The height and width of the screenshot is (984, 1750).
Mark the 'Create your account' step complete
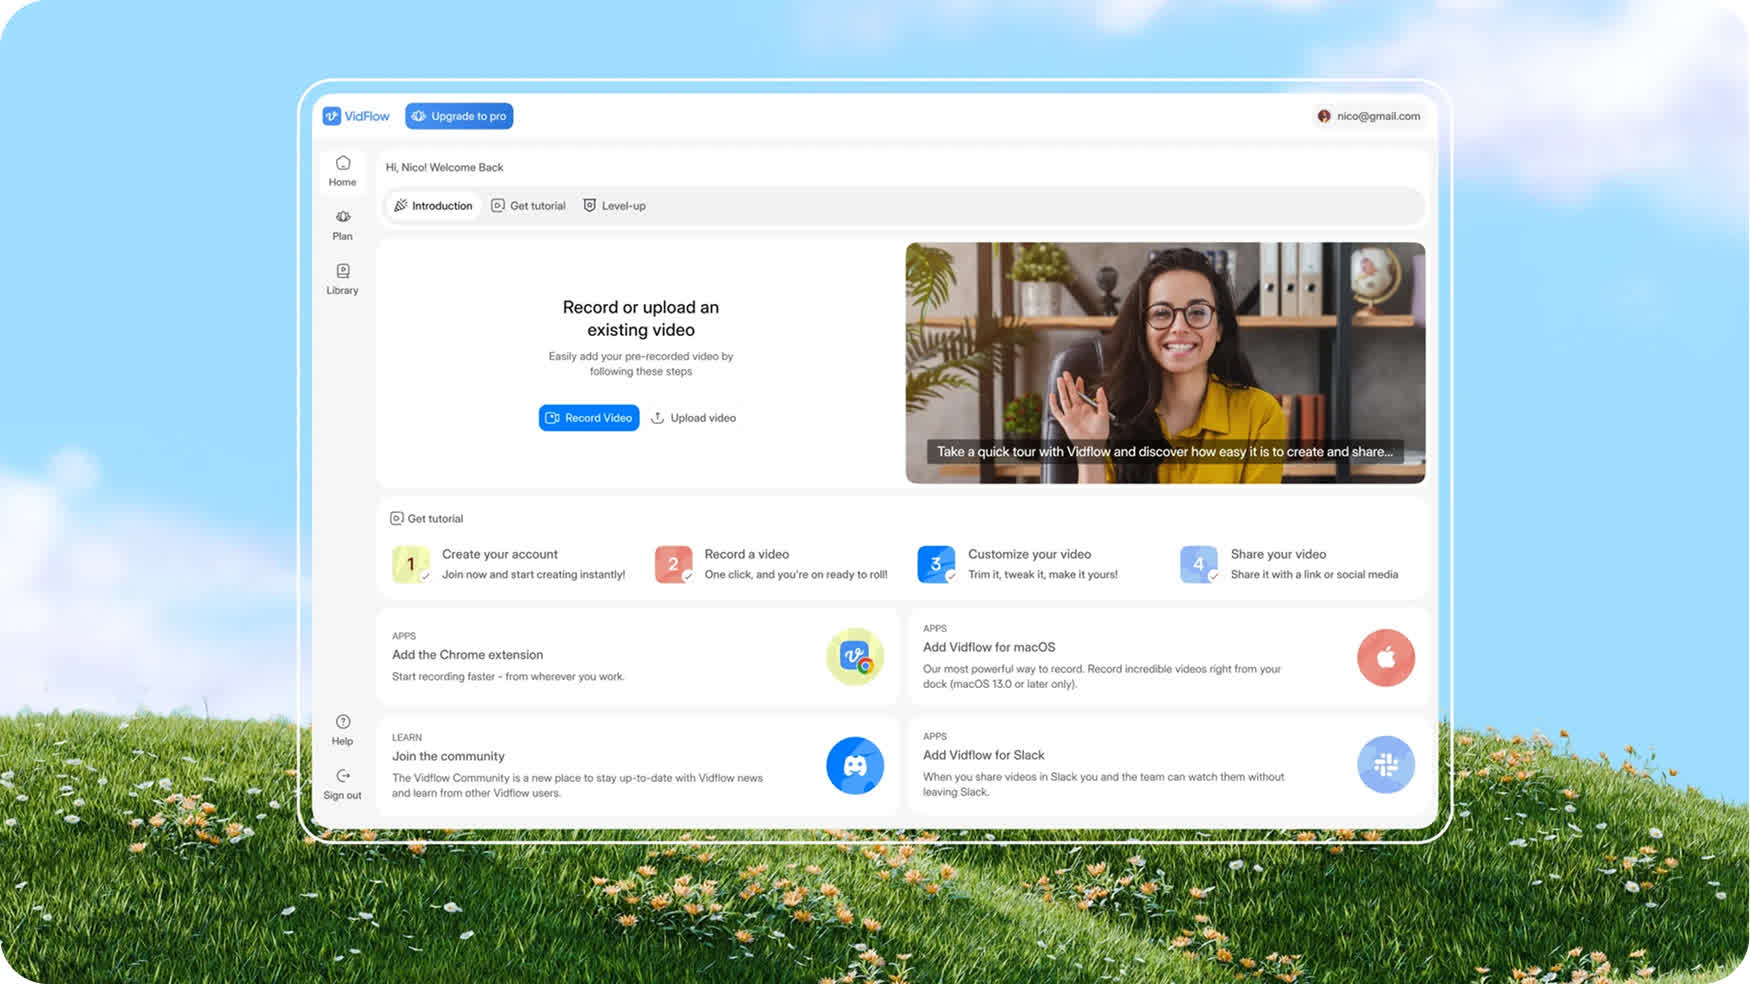[x=427, y=577]
